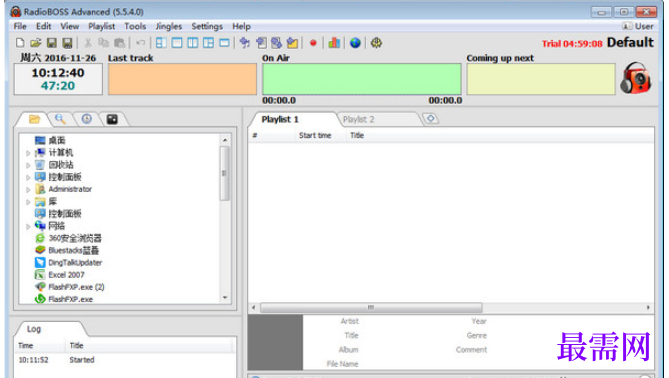Open the Help menu
Screen dimensions: 669x378
pos(241,26)
